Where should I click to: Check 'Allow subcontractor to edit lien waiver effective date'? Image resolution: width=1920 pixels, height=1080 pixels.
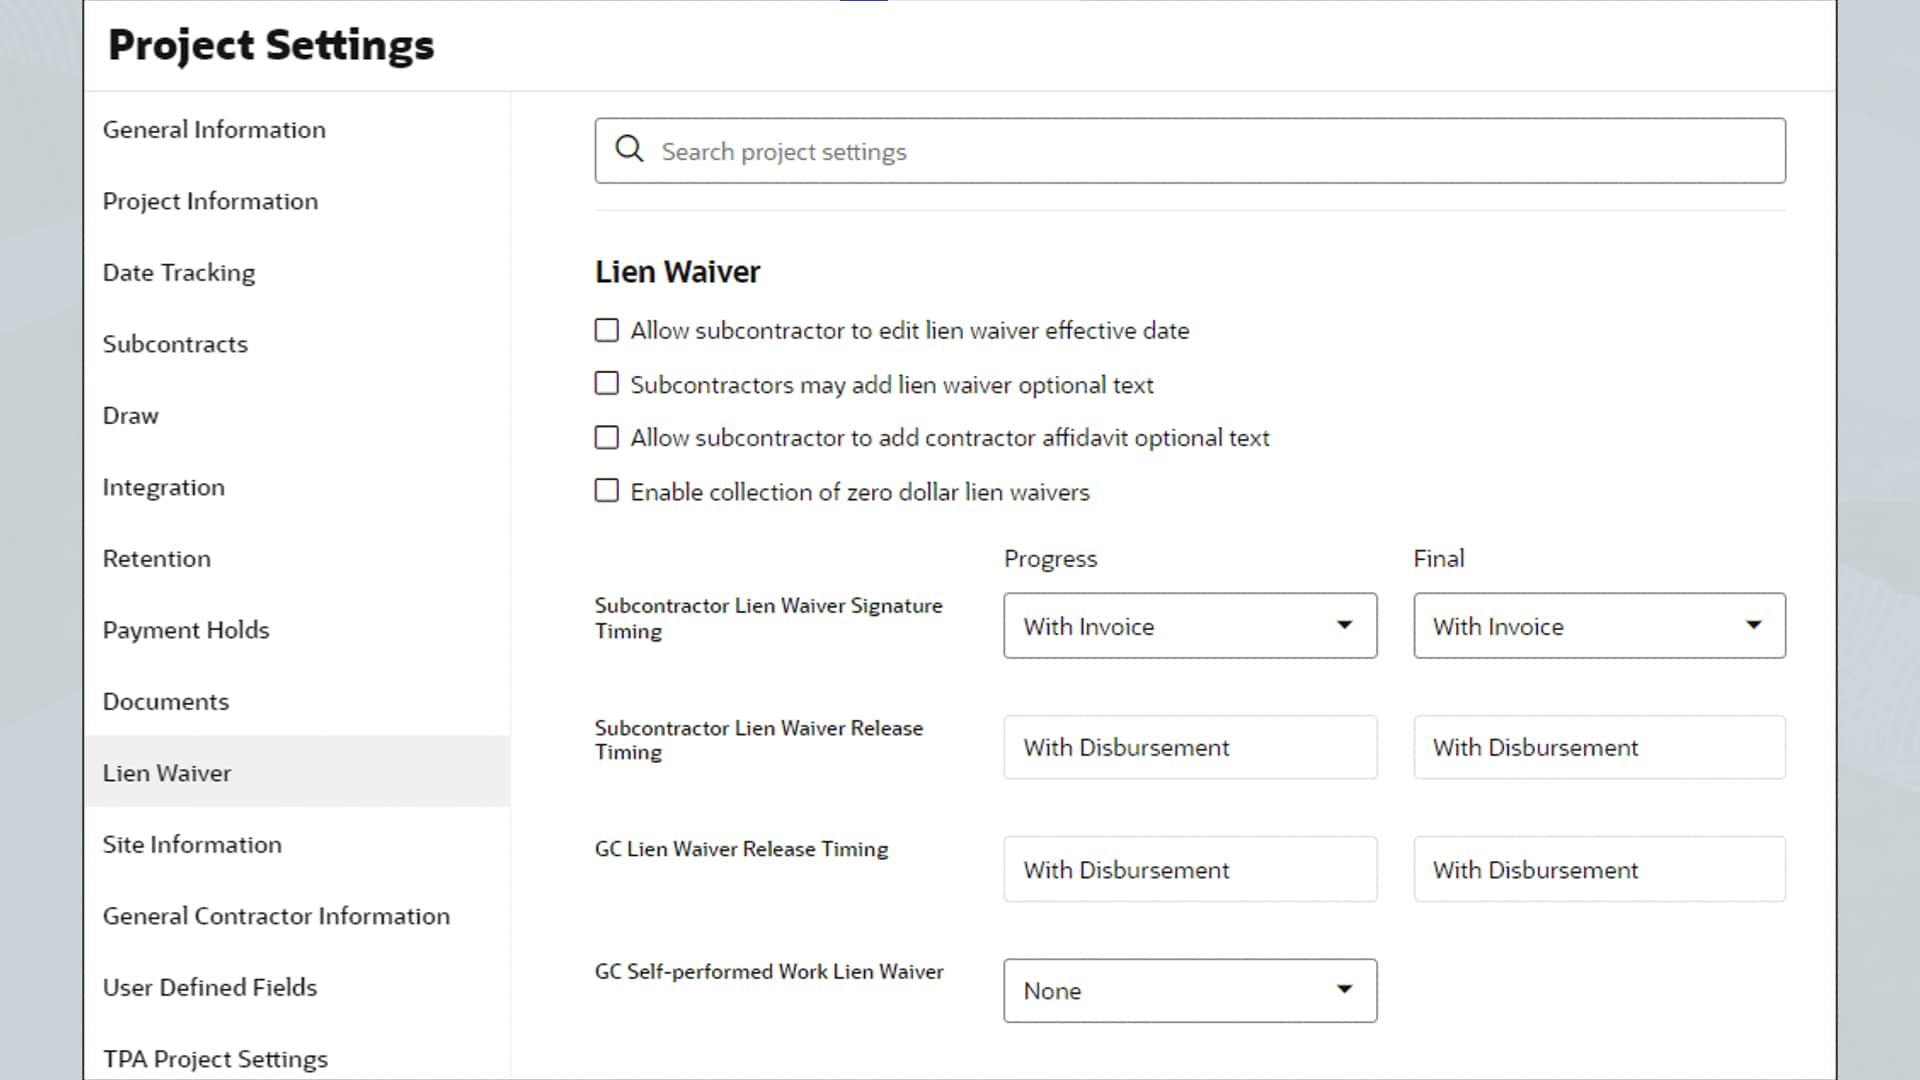606,331
